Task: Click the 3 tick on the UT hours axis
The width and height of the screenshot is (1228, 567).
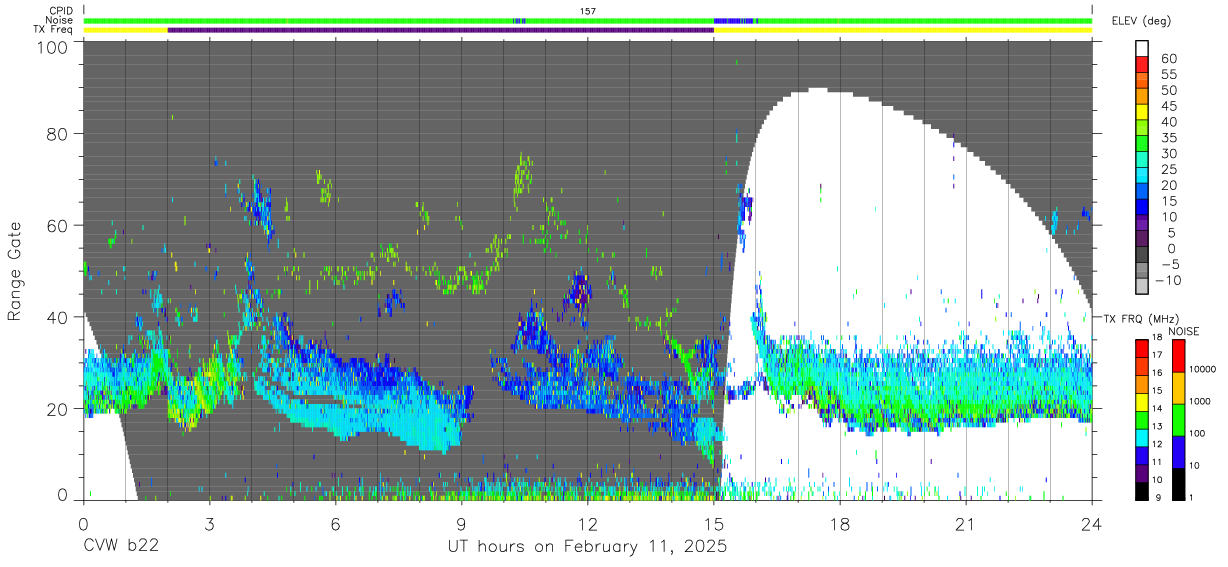Action: tap(209, 524)
